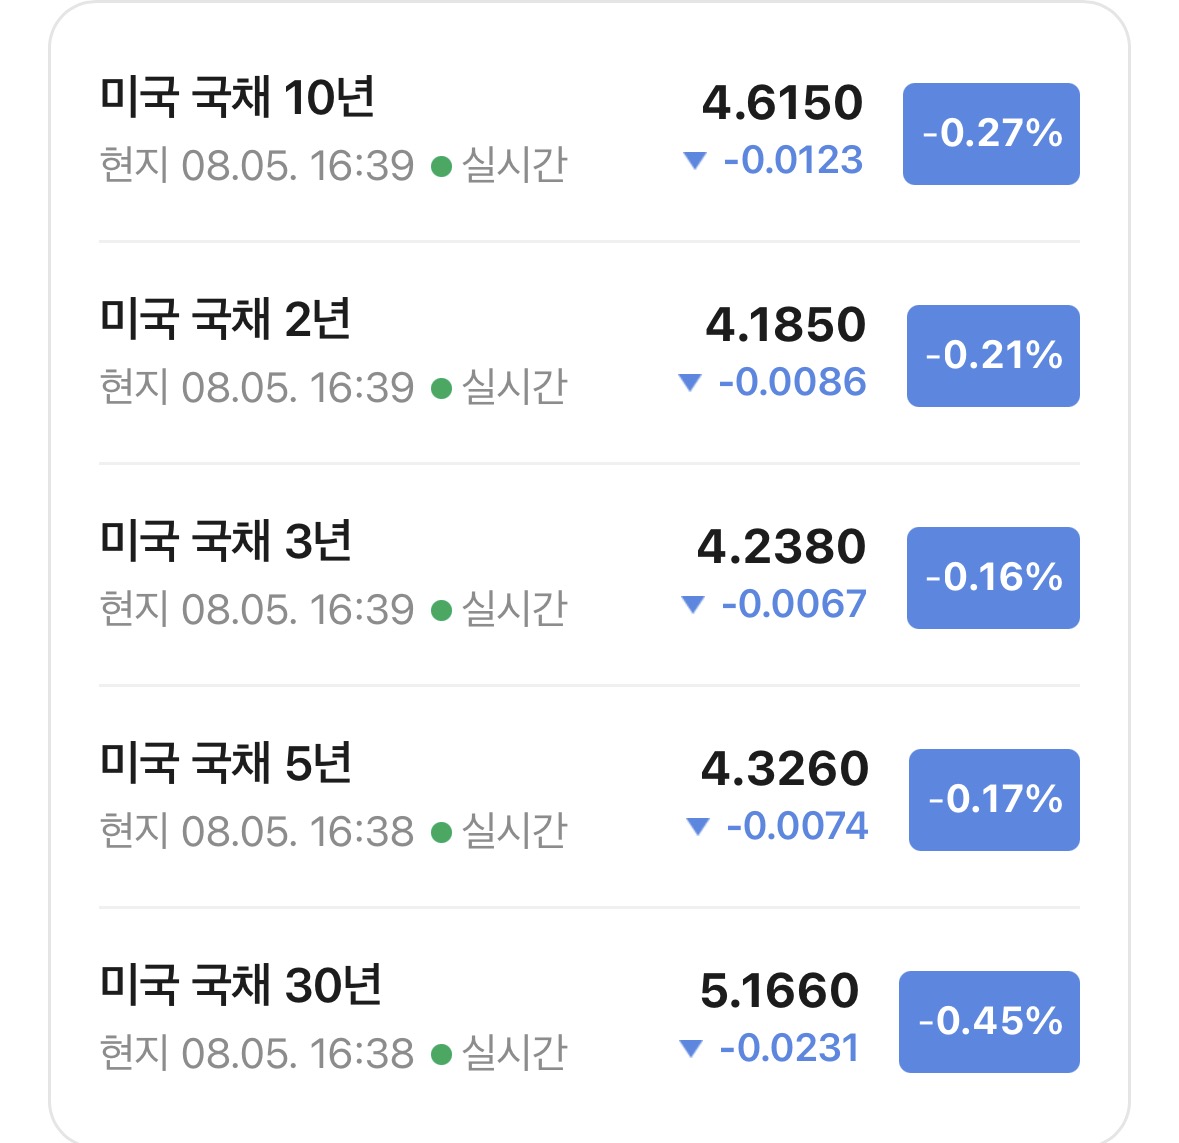The width and height of the screenshot is (1179, 1143).
Task: Tap the -0.45% change badge
Action: pyautogui.click(x=990, y=1021)
